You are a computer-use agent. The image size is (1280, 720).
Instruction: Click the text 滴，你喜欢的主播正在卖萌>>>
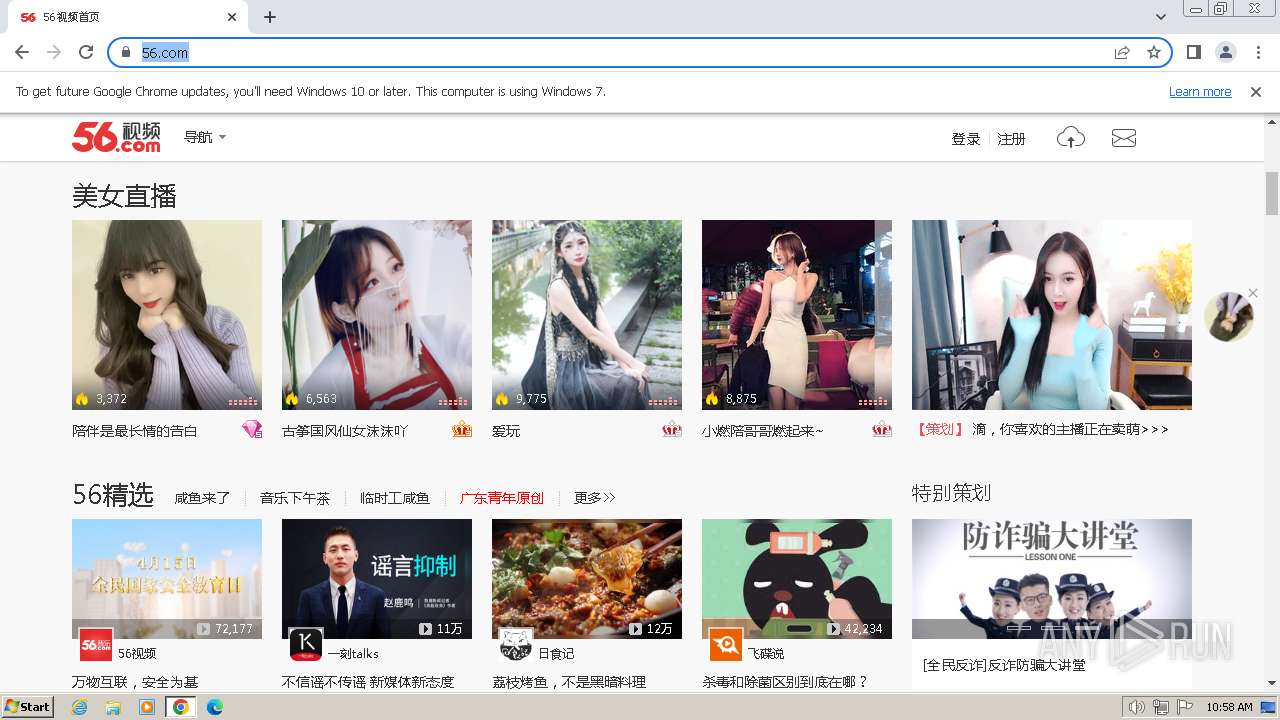(1070, 429)
